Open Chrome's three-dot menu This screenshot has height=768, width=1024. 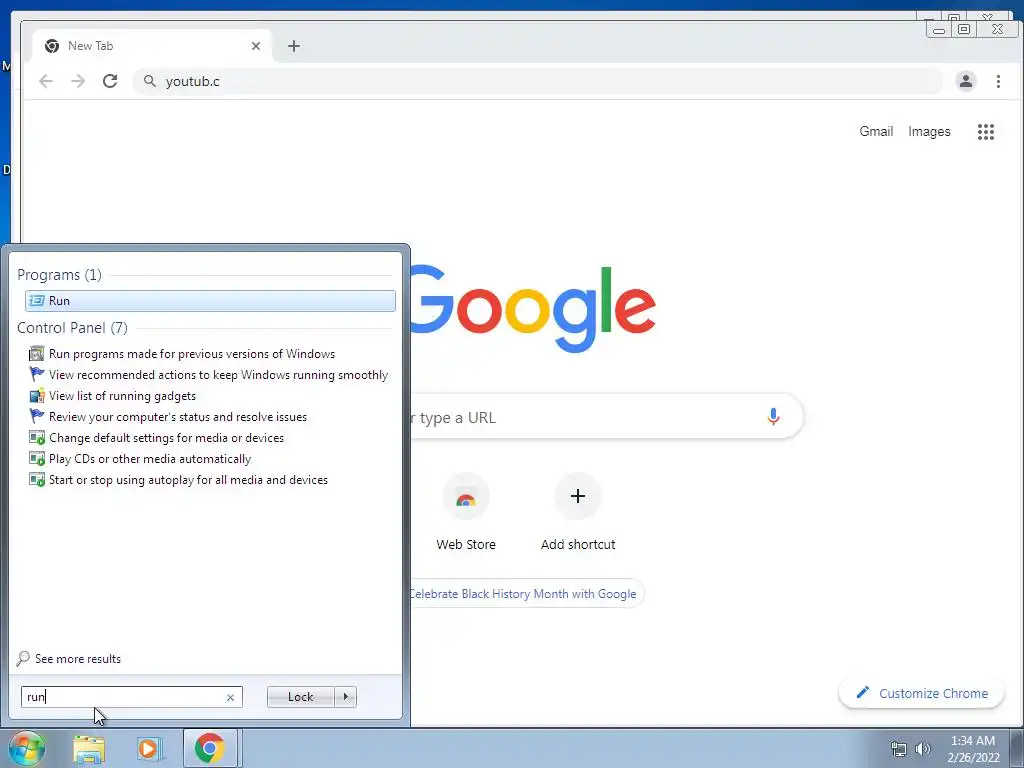click(998, 81)
